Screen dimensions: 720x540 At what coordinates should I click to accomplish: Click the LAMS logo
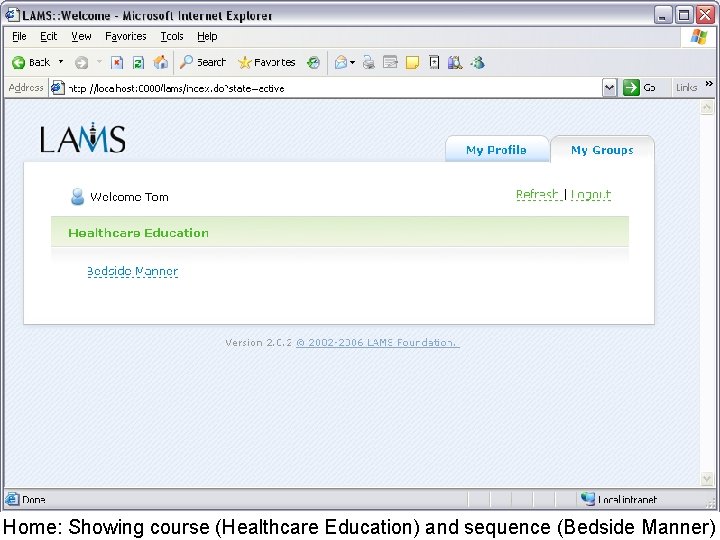pos(83,138)
